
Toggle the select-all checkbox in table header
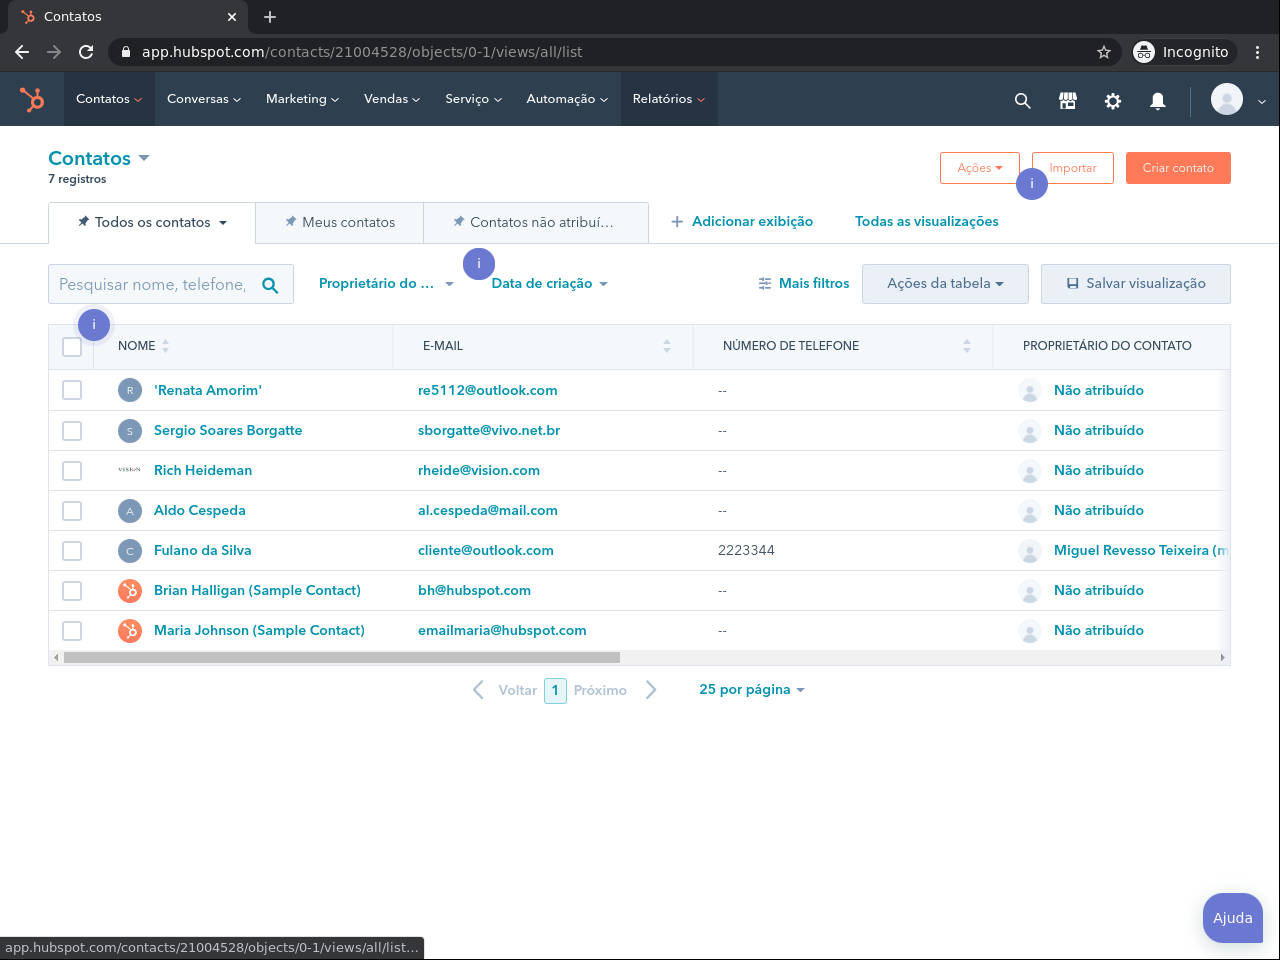(72, 347)
